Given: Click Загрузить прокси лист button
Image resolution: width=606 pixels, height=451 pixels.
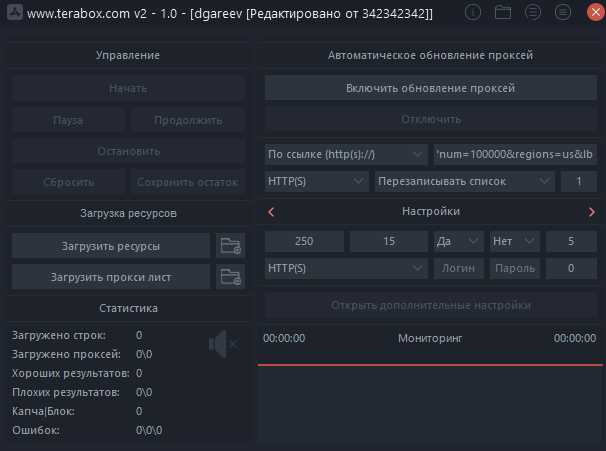Looking at the screenshot, I should point(111,277).
